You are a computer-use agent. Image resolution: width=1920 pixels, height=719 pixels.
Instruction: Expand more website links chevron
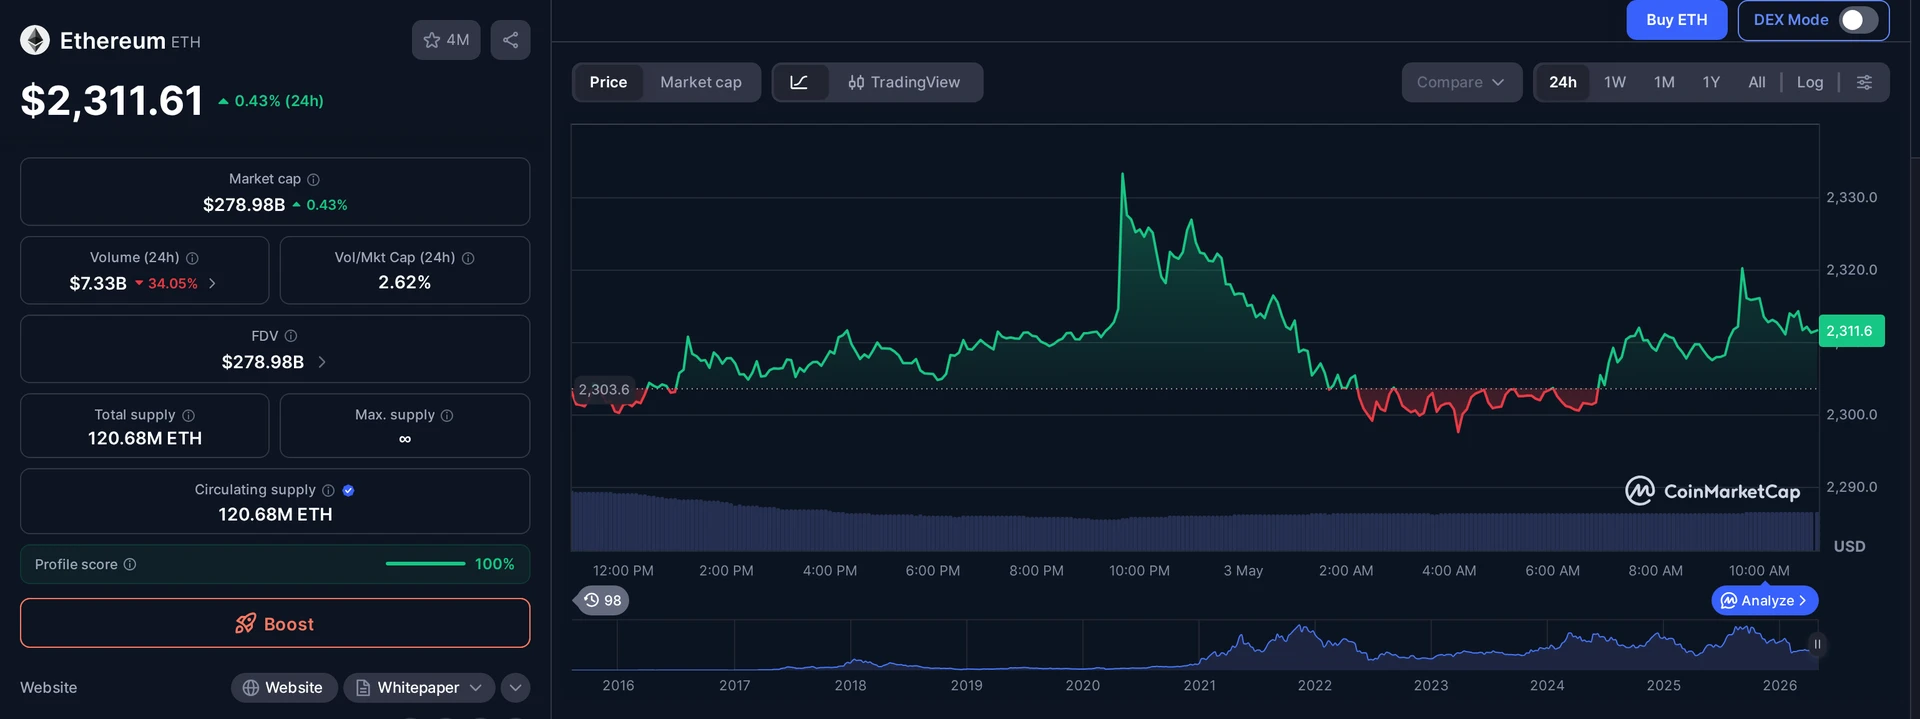pos(515,687)
